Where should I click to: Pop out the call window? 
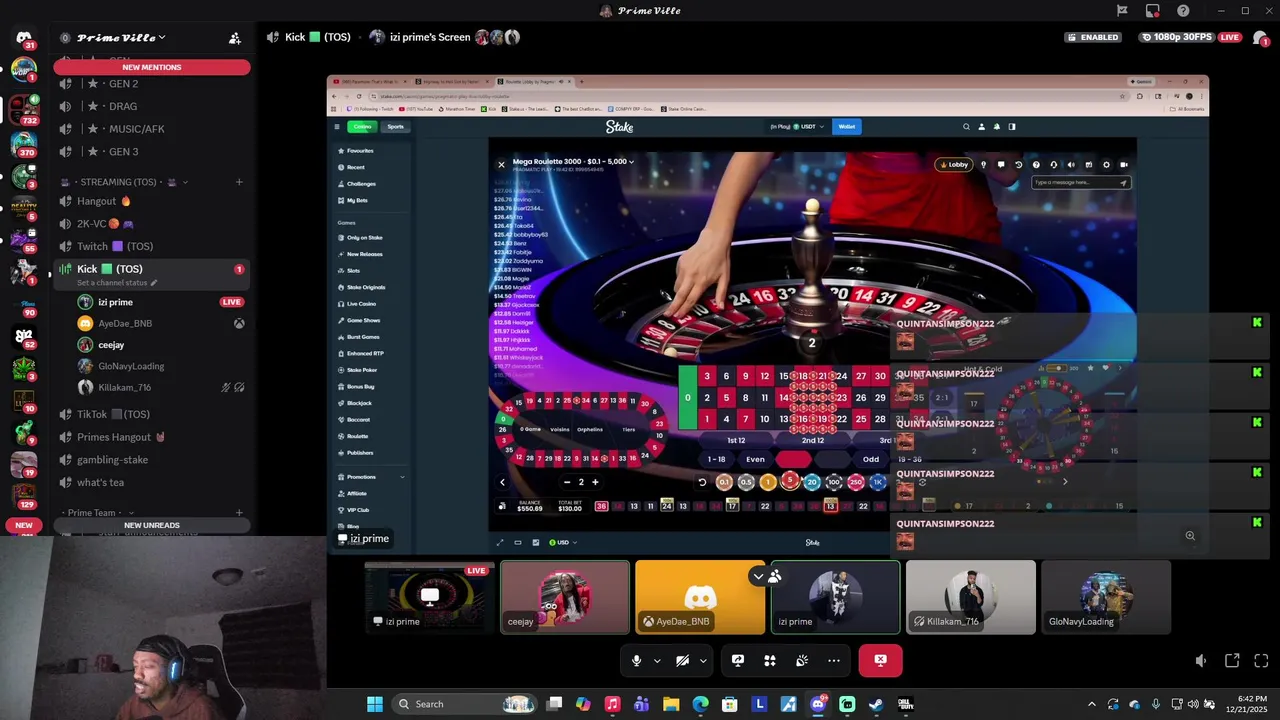(1232, 661)
